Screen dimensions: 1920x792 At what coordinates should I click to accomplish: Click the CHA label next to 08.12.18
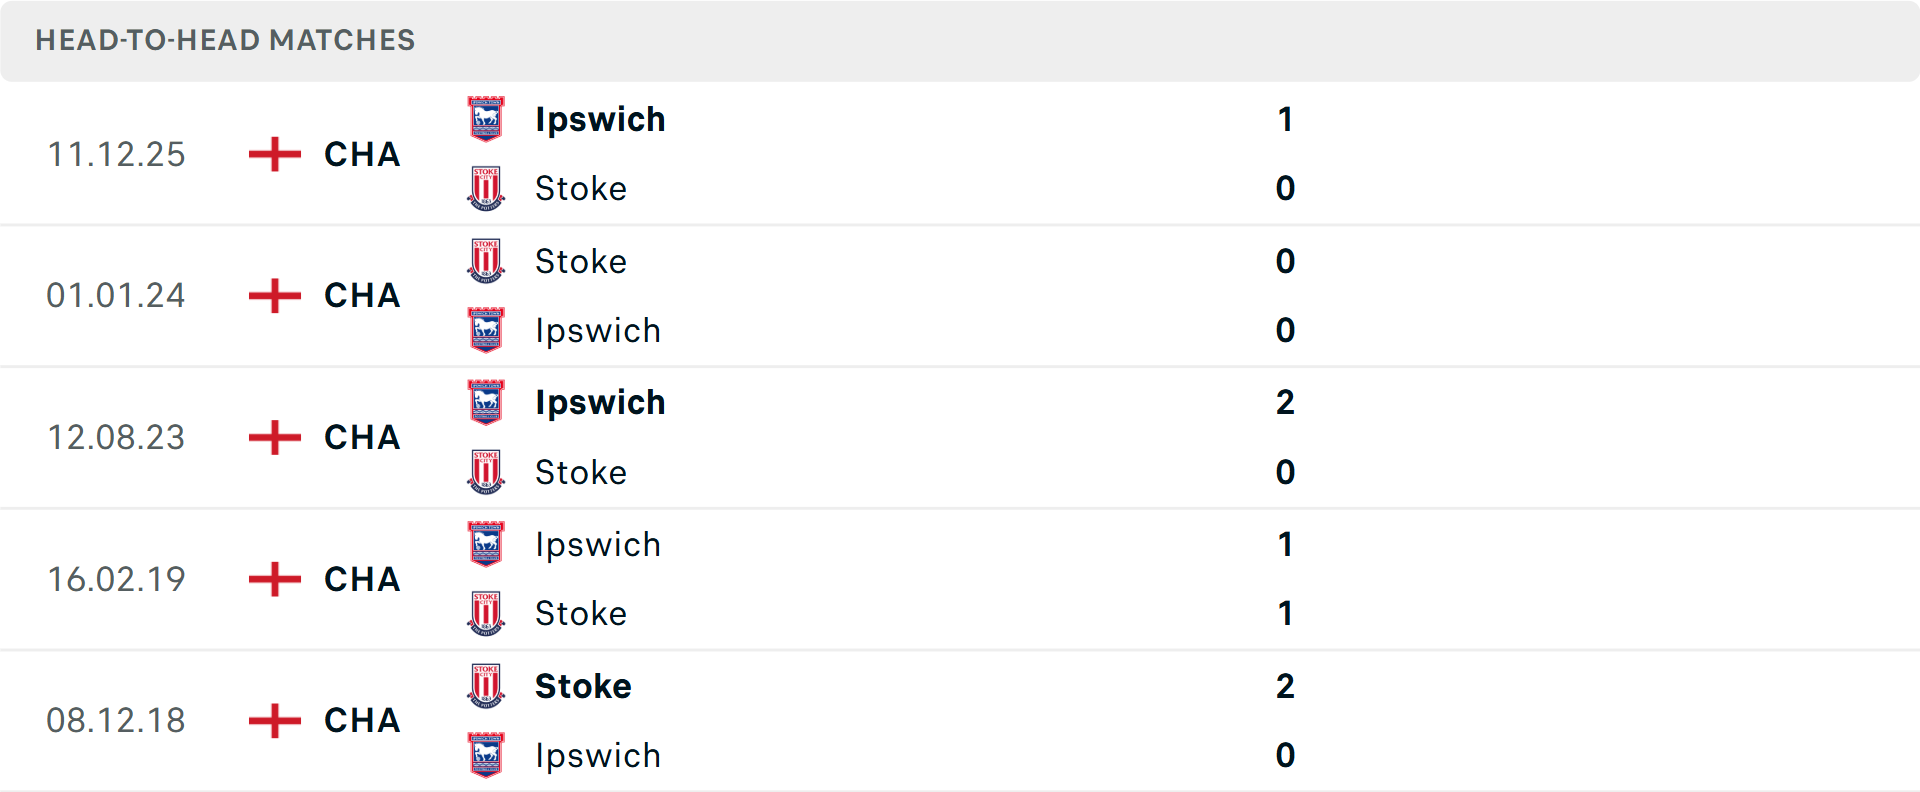point(361,721)
